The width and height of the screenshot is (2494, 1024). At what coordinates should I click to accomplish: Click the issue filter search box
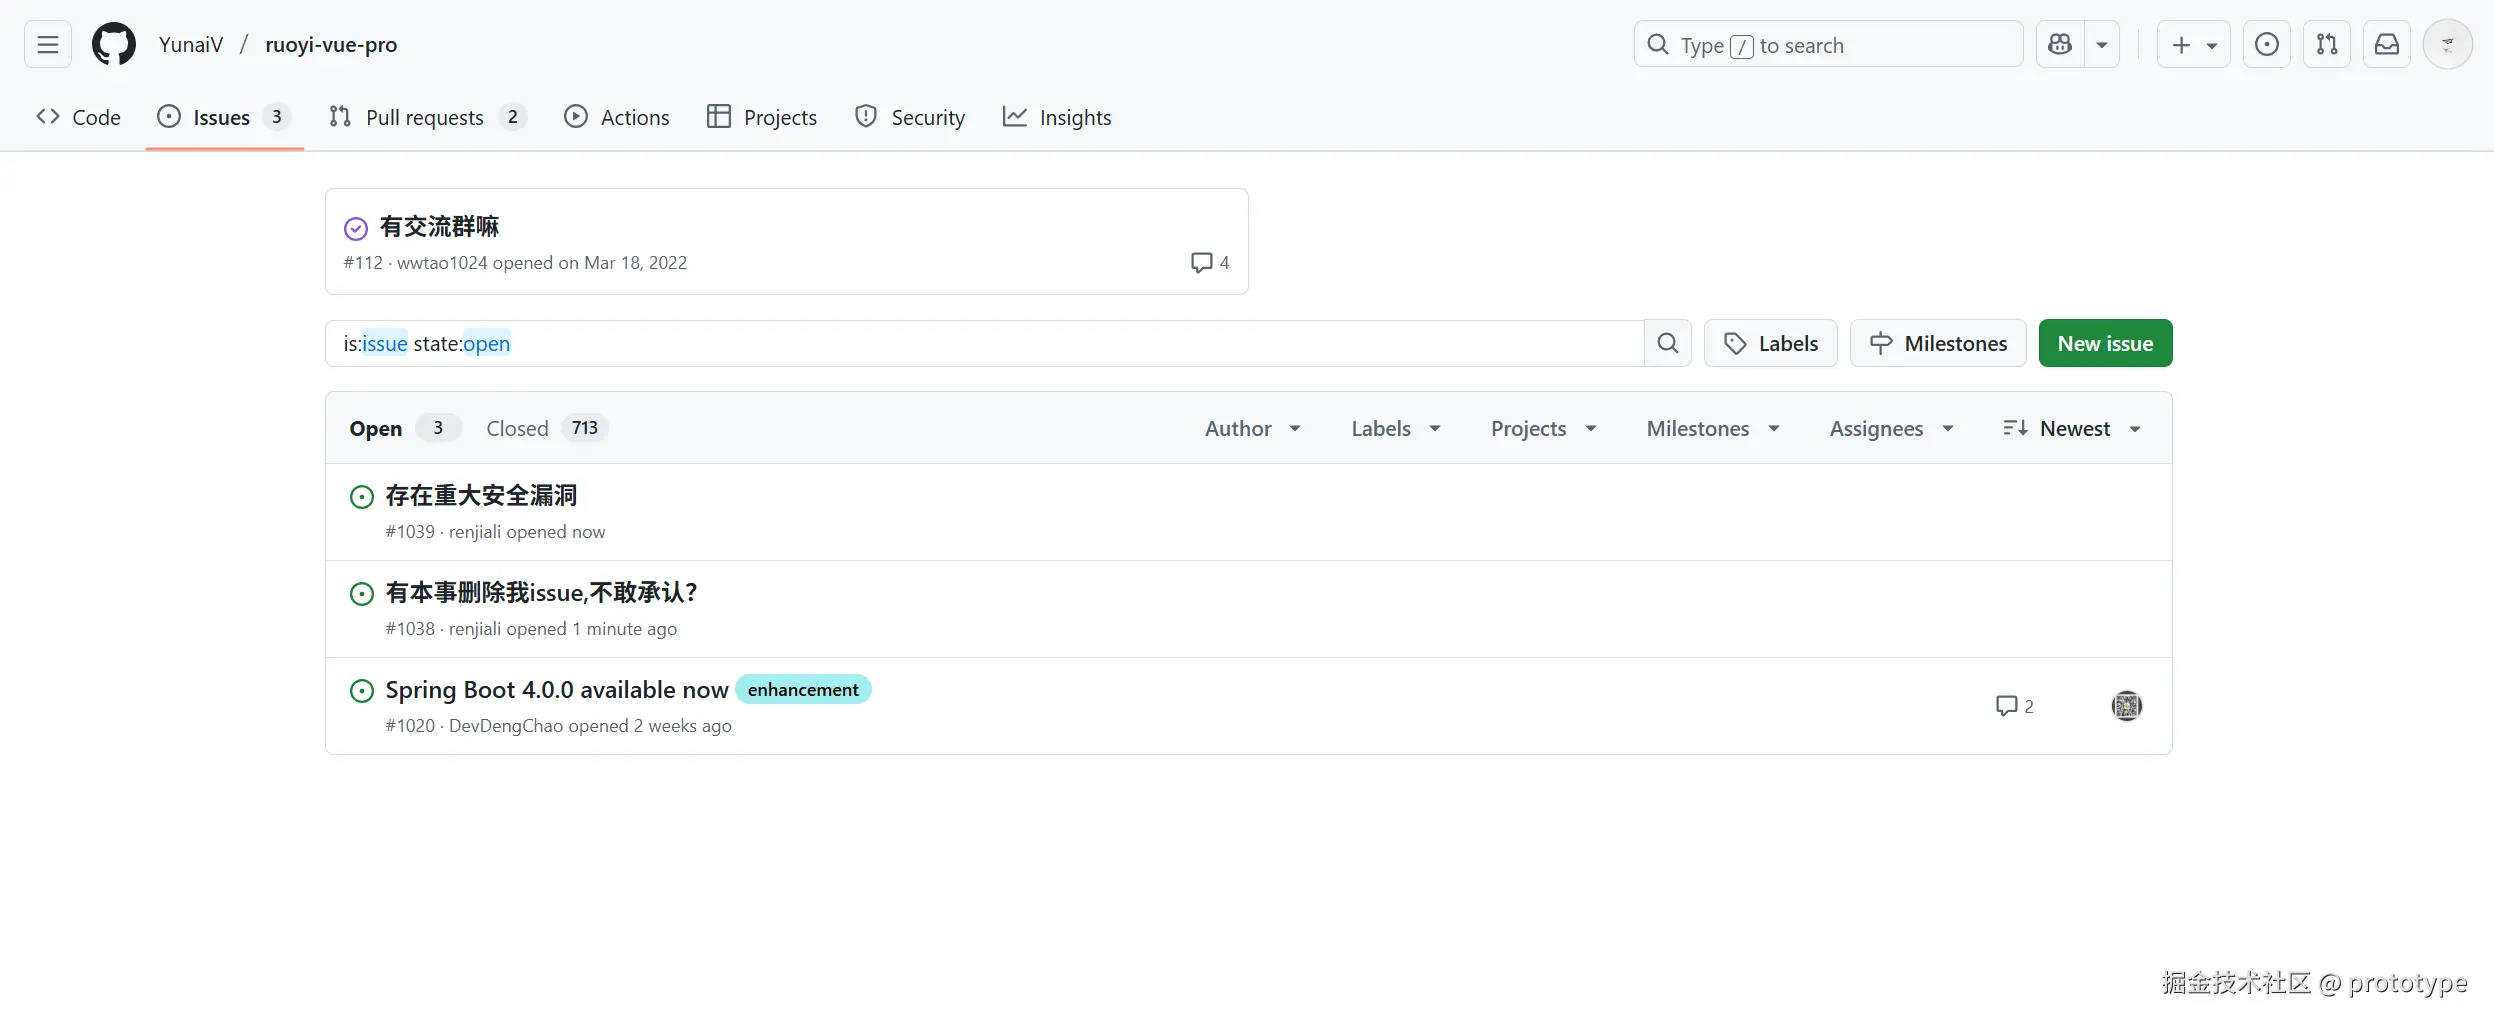[984, 344]
